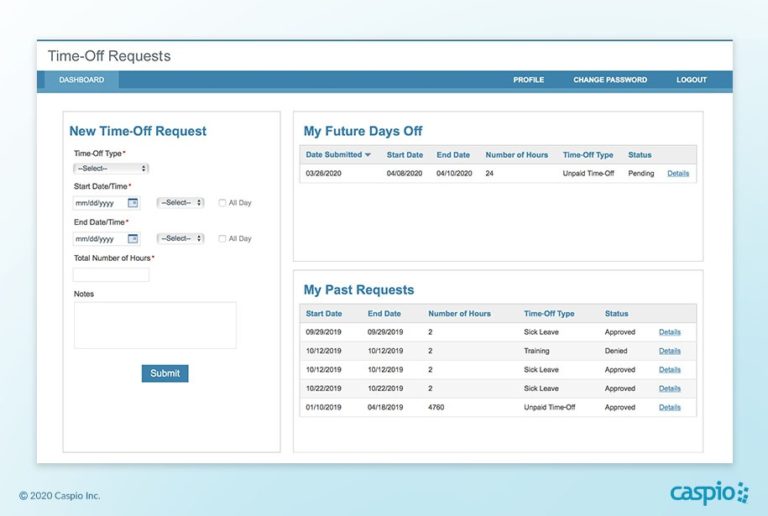Click Logout in the navigation bar

[691, 80]
